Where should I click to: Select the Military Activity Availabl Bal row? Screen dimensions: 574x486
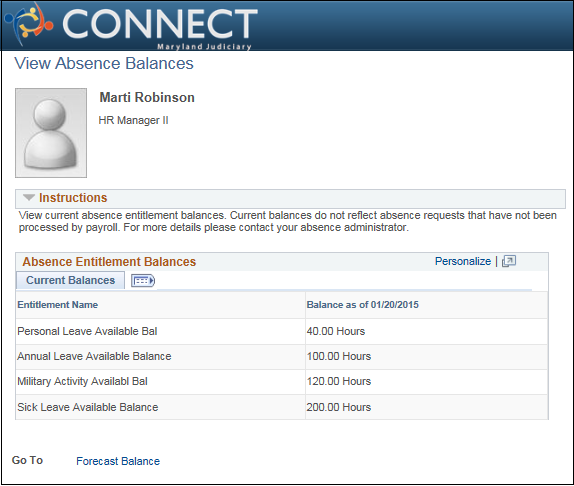coord(282,382)
